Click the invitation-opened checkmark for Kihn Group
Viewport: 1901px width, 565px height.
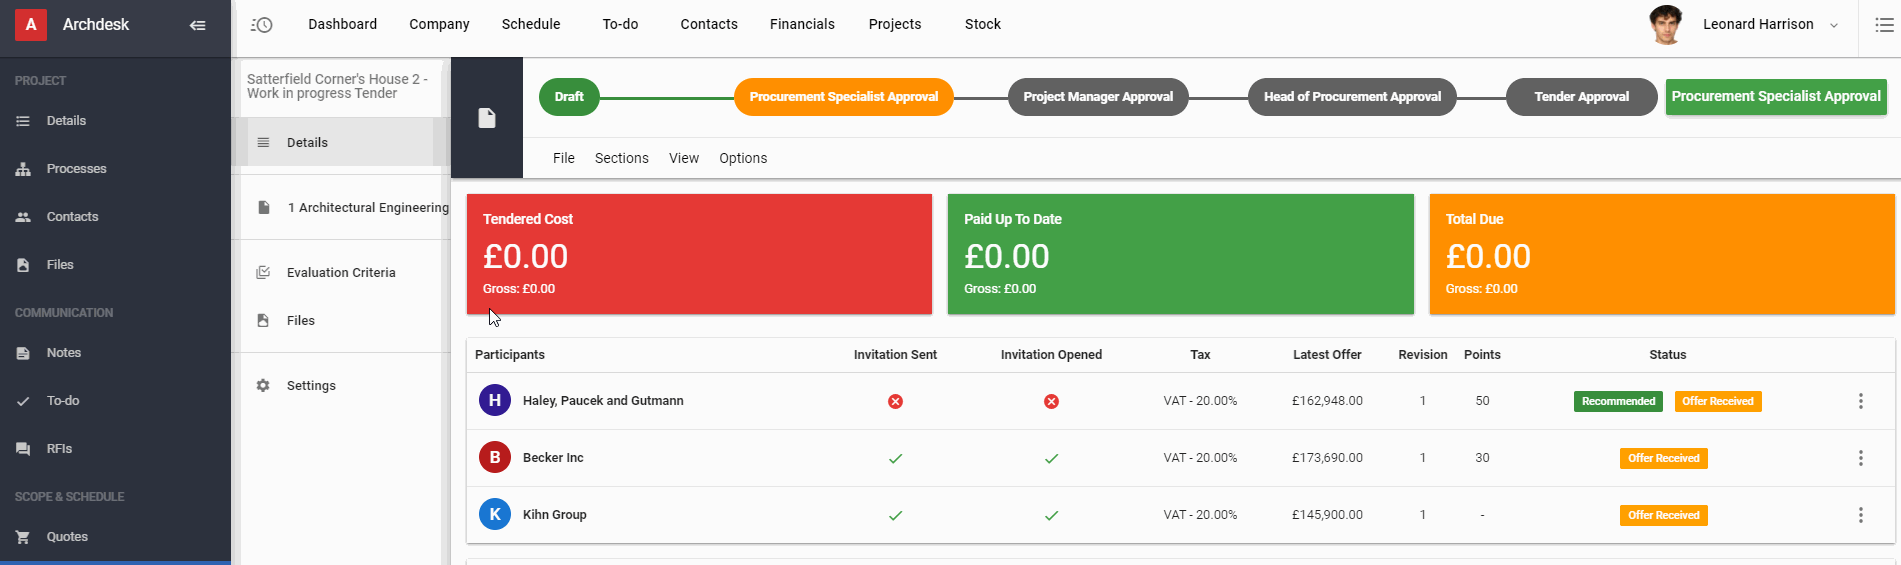pos(1051,515)
